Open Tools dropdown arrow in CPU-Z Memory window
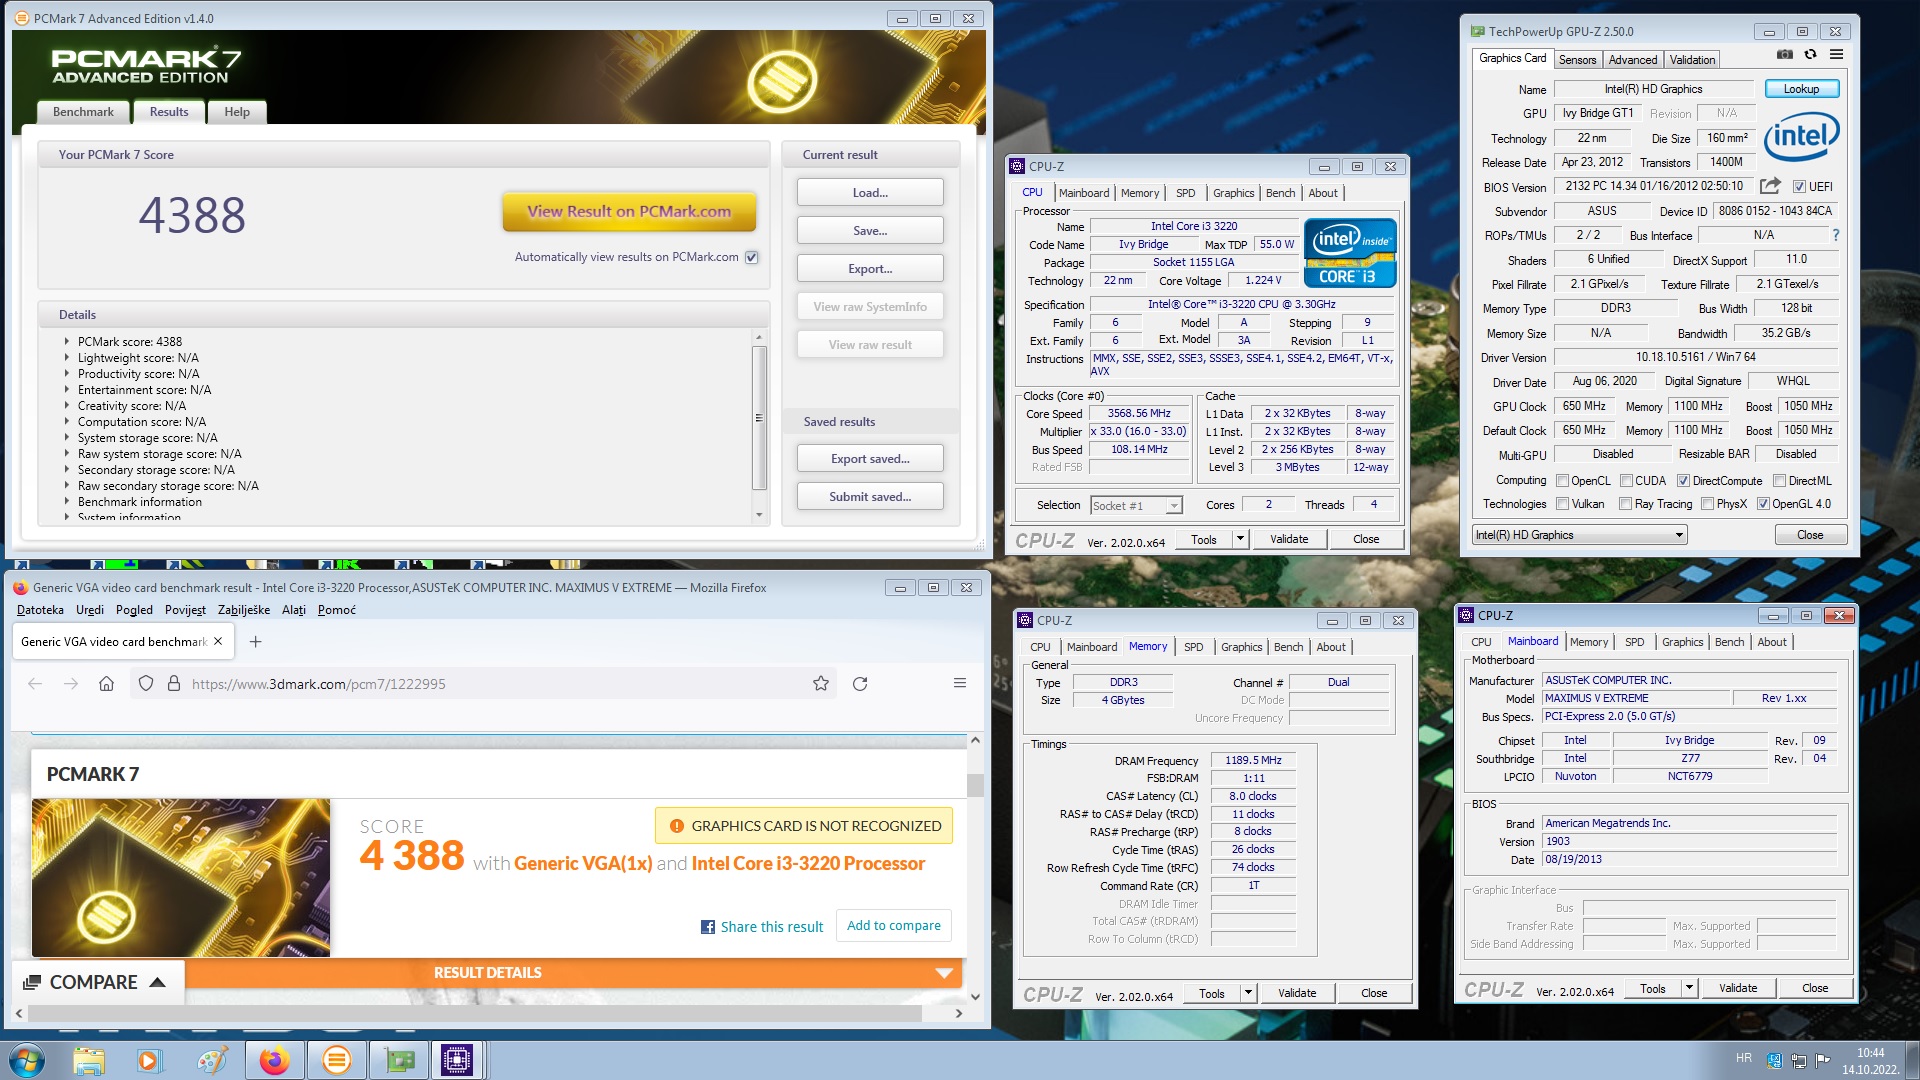Screen dimensions: 1920x1080 (1248, 993)
